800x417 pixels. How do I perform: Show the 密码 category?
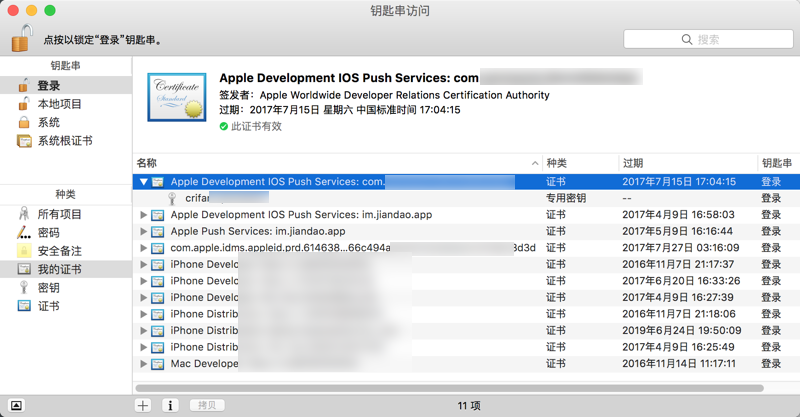pyautogui.click(x=66, y=232)
